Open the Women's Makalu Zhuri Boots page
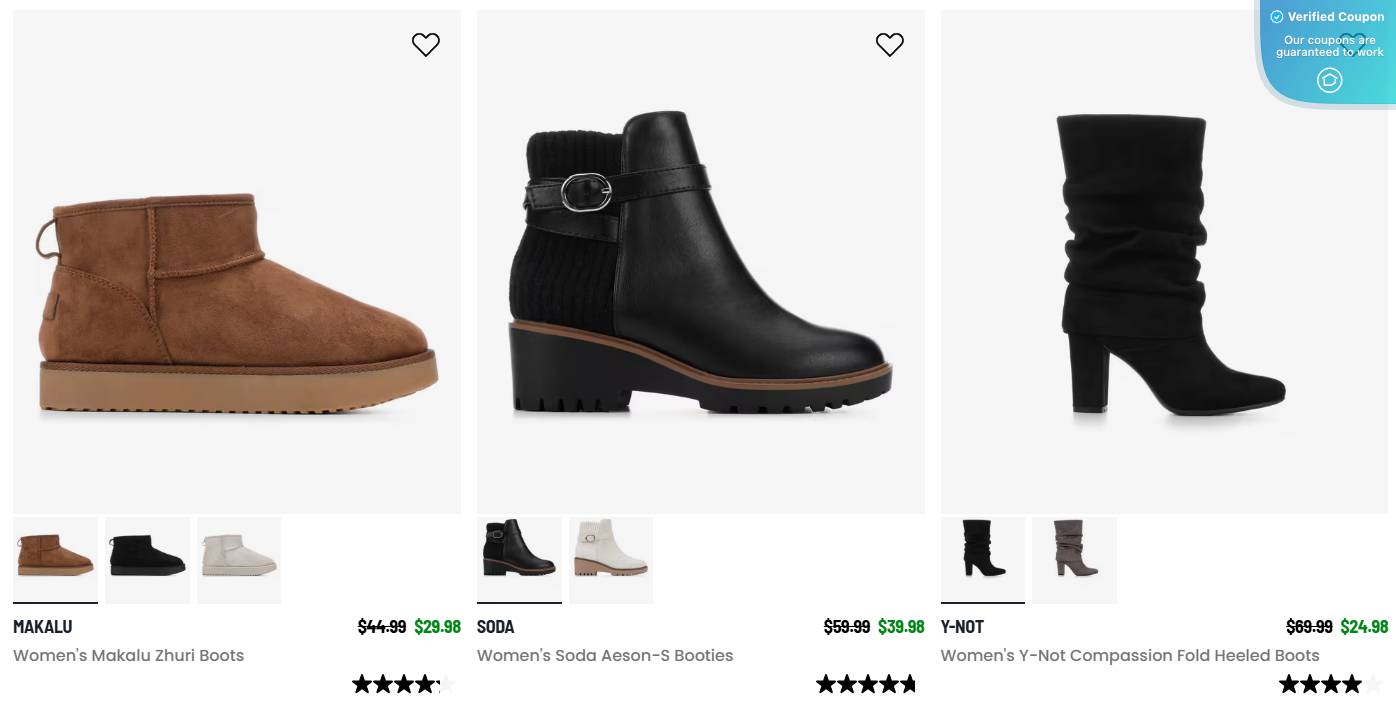 128,656
